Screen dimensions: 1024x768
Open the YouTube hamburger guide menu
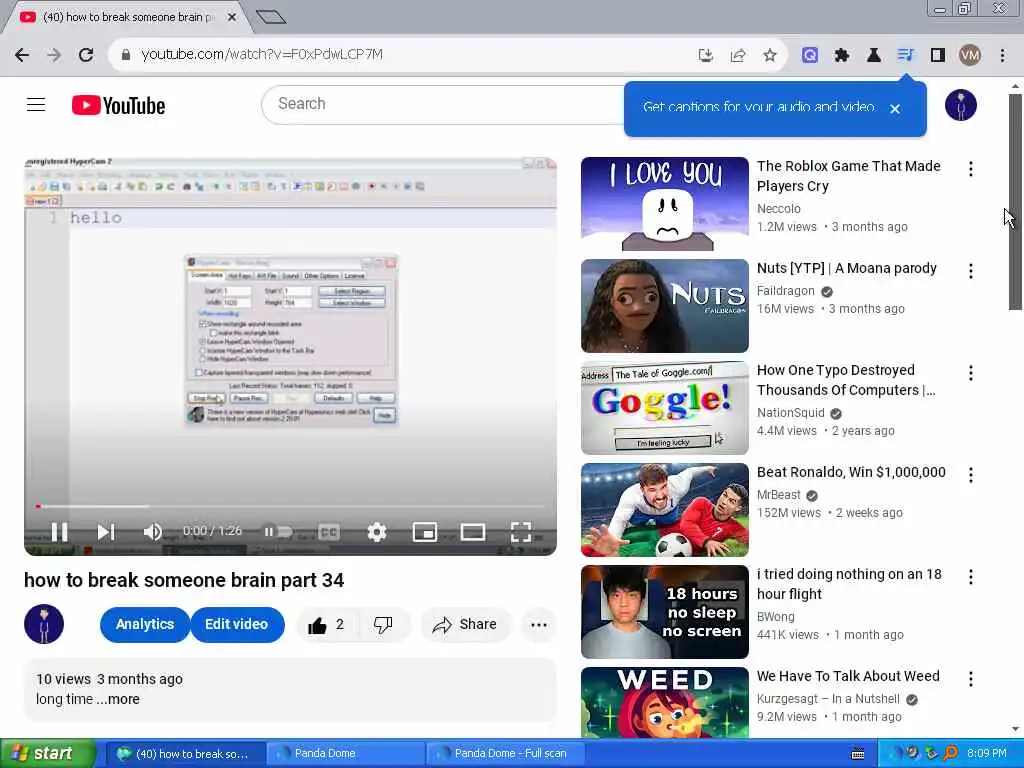[x=36, y=104]
